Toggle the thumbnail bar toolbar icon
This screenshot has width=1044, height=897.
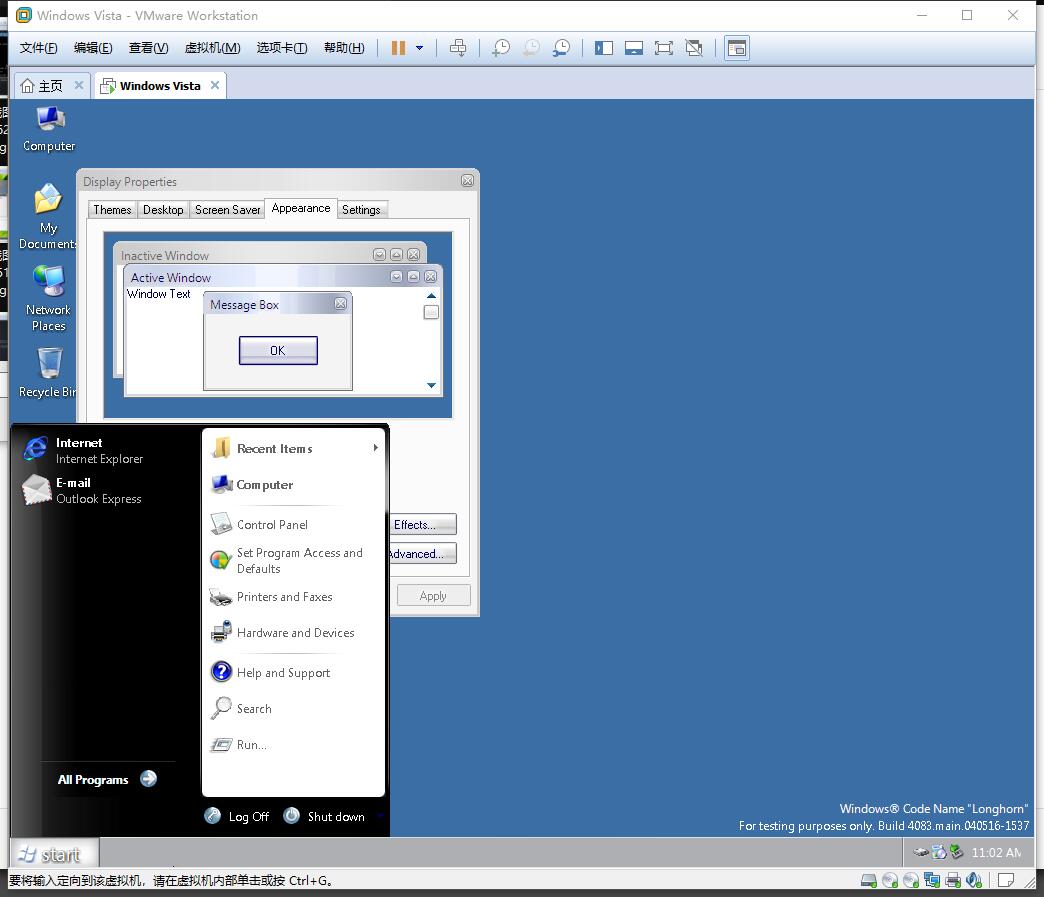[x=634, y=48]
